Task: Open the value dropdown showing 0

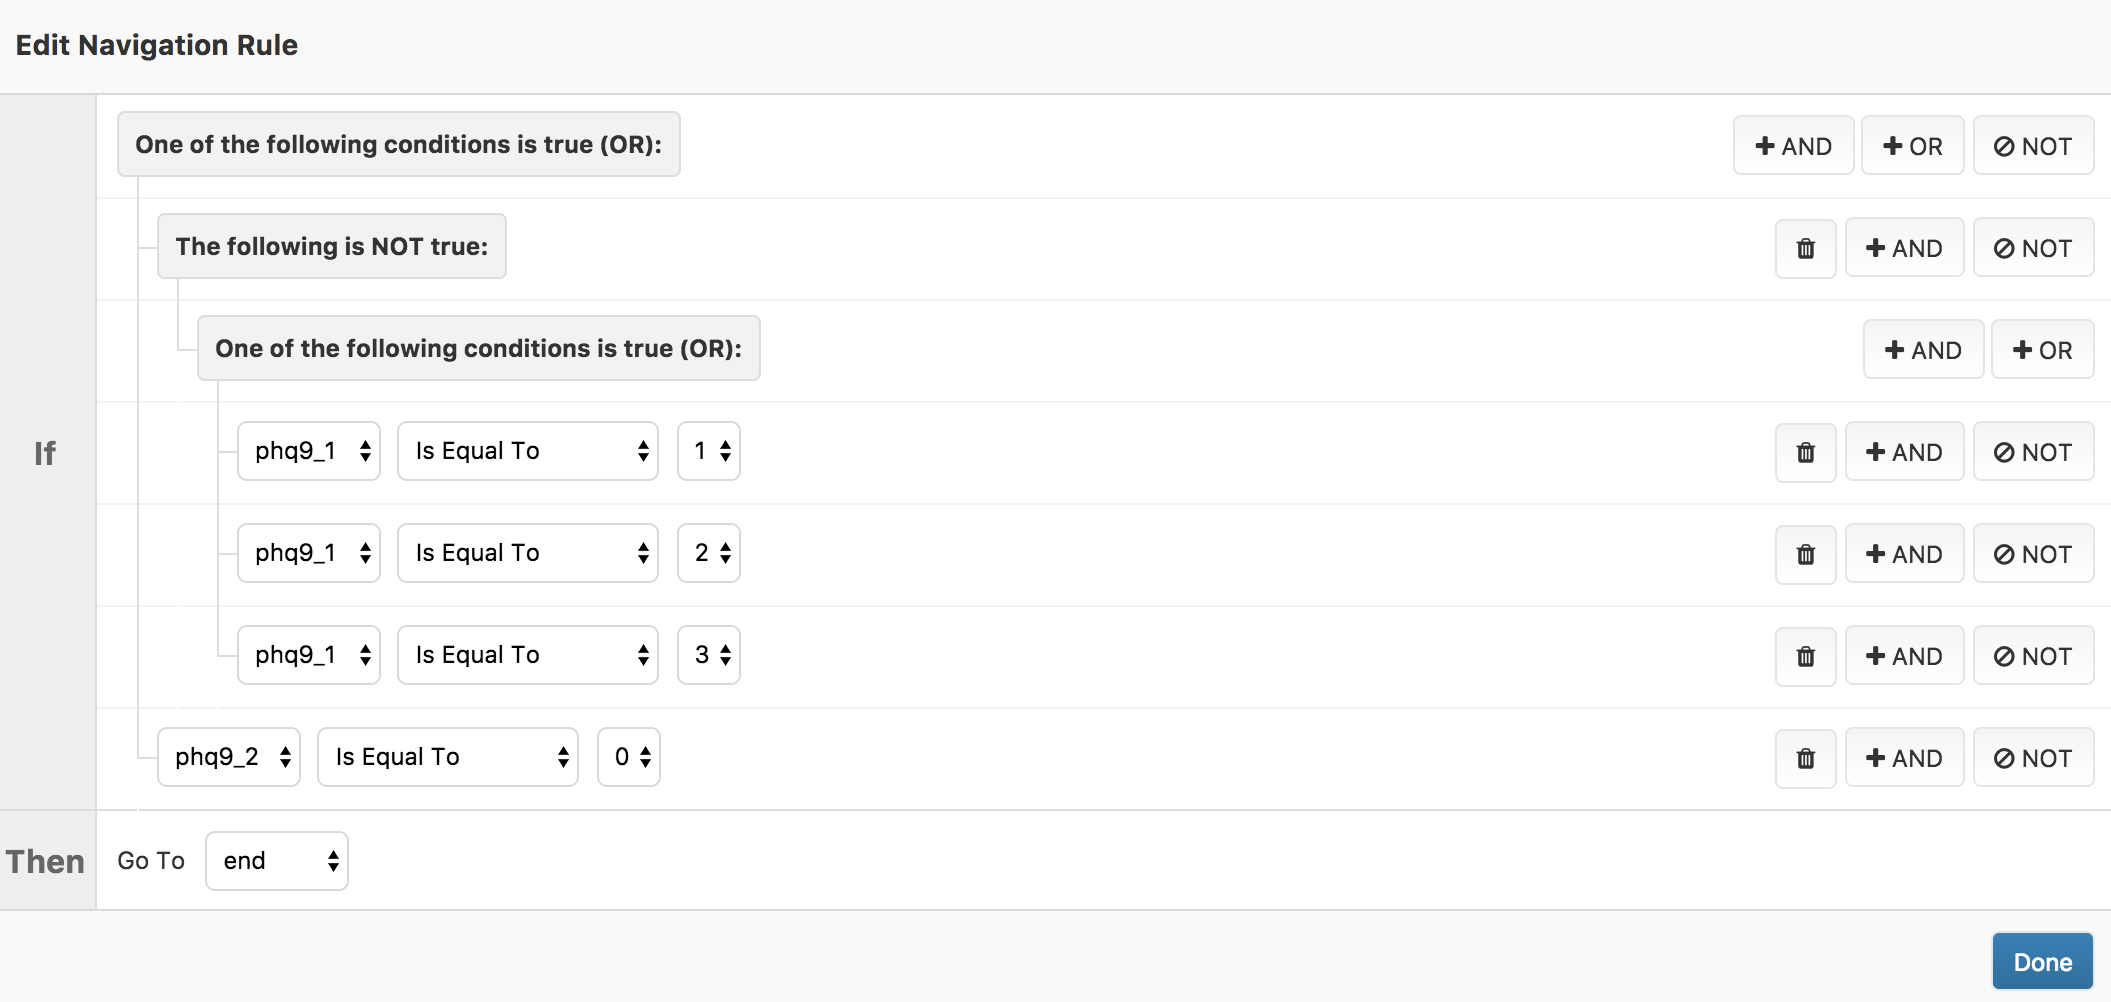Action: pyautogui.click(x=628, y=757)
